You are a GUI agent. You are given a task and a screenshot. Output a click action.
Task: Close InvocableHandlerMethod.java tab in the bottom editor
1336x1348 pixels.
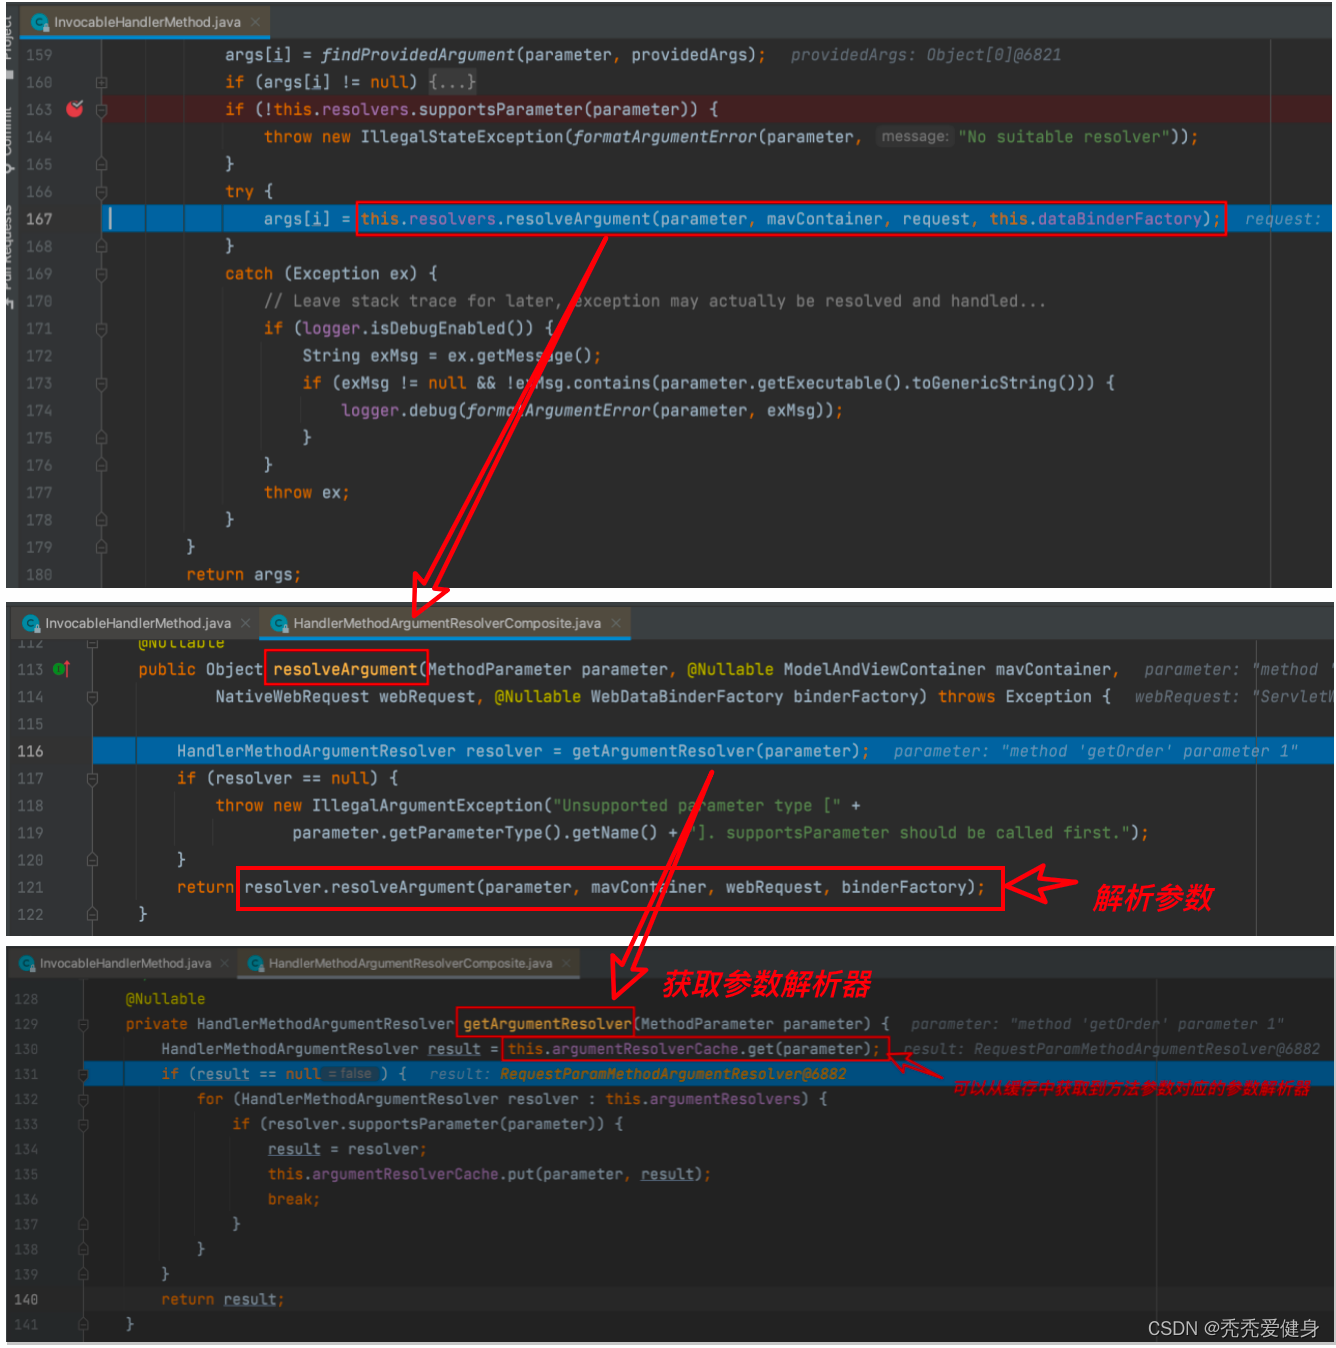pos(225,963)
